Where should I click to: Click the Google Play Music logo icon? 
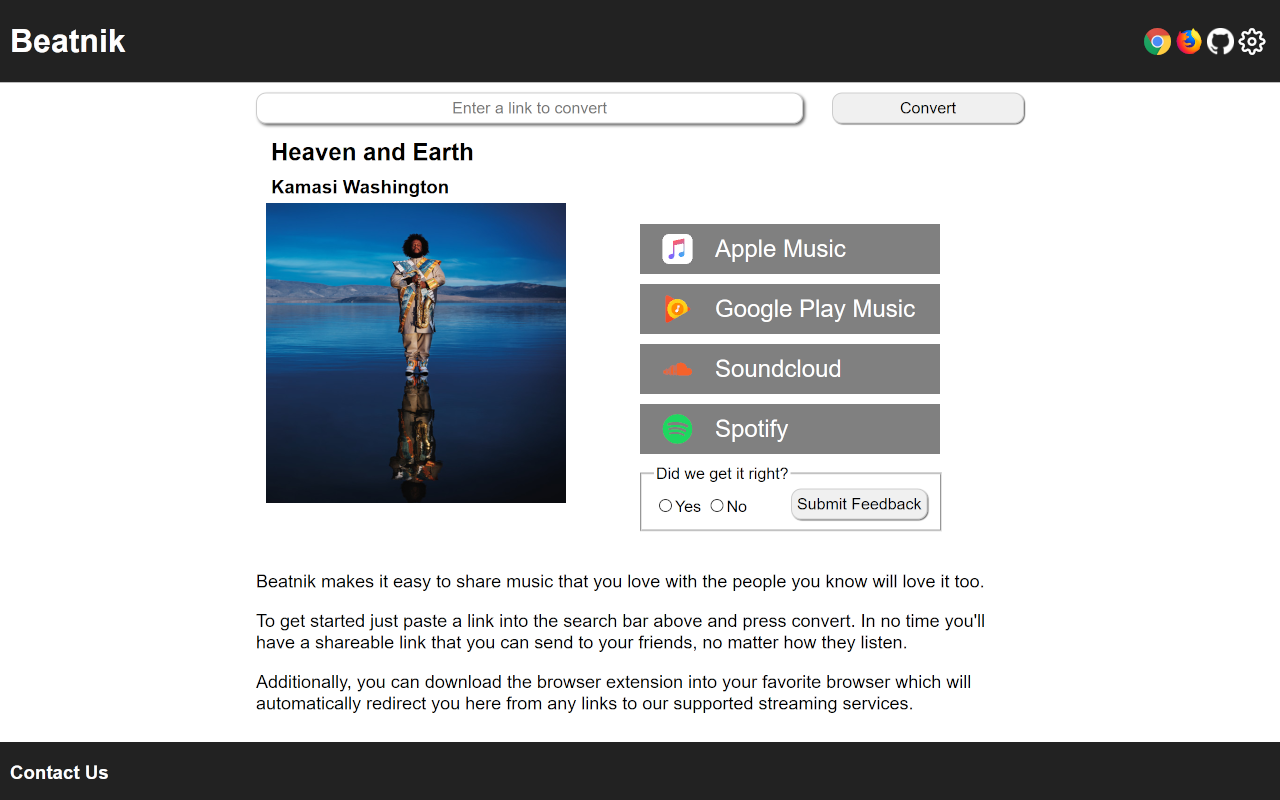(x=677, y=309)
